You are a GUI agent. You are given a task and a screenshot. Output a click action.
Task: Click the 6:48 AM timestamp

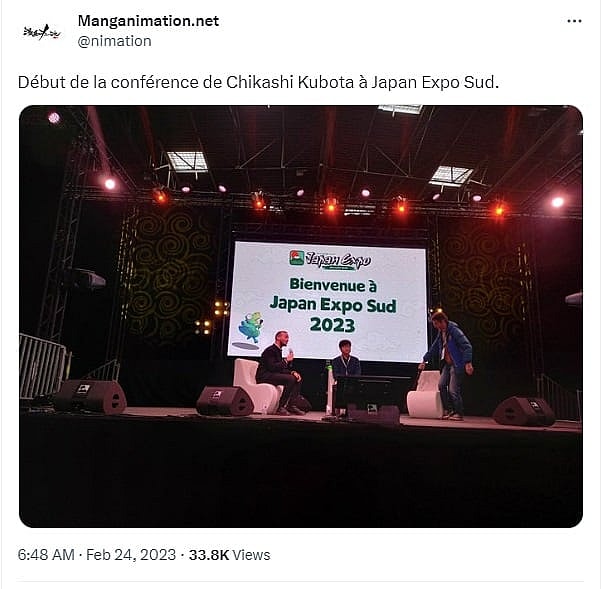click(x=46, y=555)
